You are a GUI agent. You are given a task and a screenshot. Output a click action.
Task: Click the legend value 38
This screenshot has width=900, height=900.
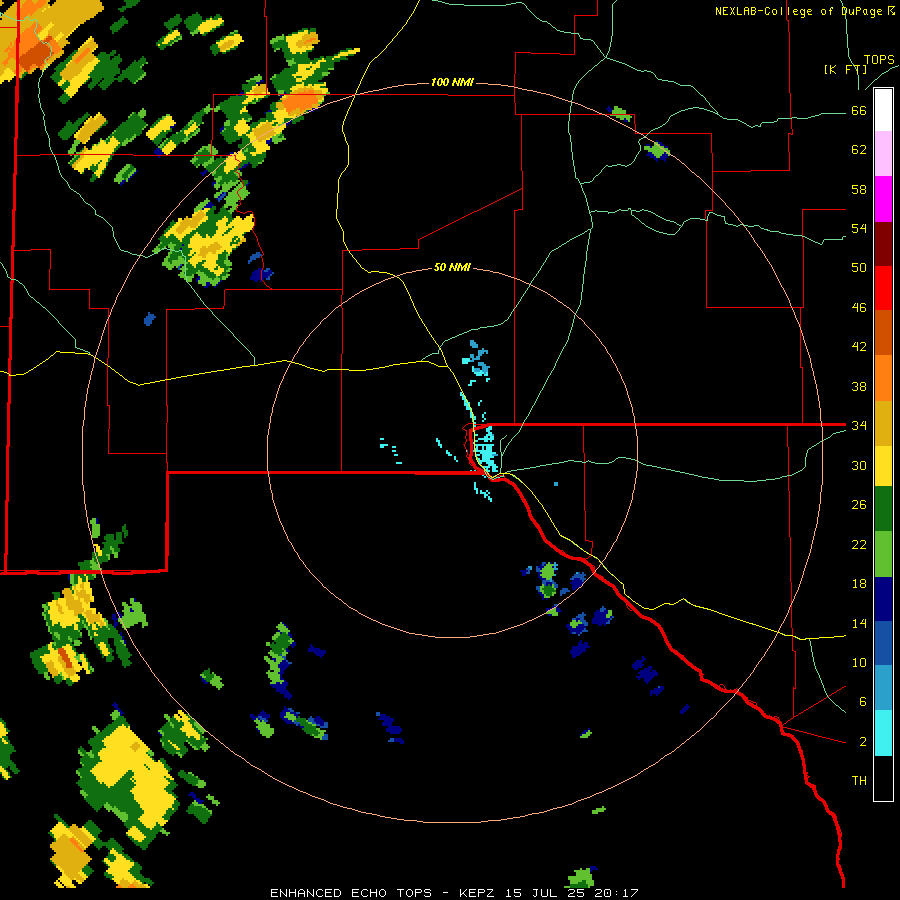[x=859, y=386]
